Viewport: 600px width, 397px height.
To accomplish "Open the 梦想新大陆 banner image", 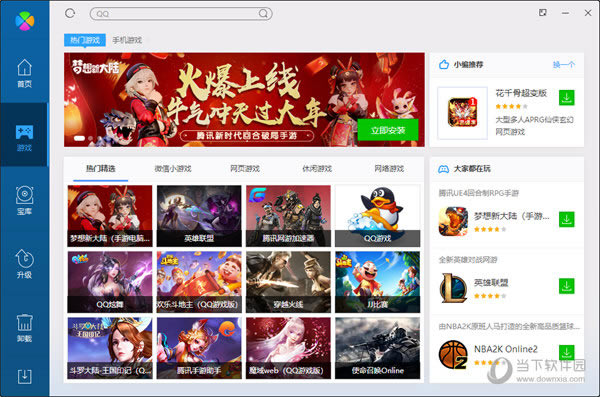I will click(x=244, y=100).
